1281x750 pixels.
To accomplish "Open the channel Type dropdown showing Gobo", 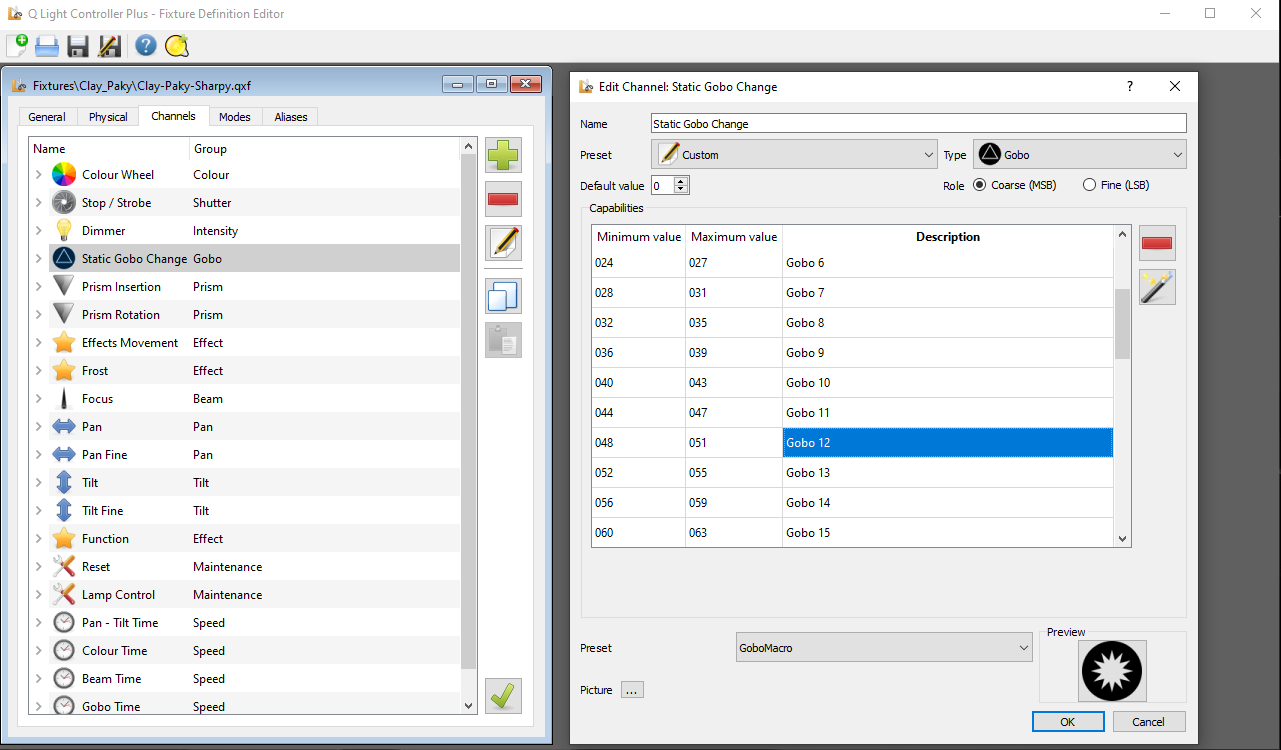I will 1079,155.
